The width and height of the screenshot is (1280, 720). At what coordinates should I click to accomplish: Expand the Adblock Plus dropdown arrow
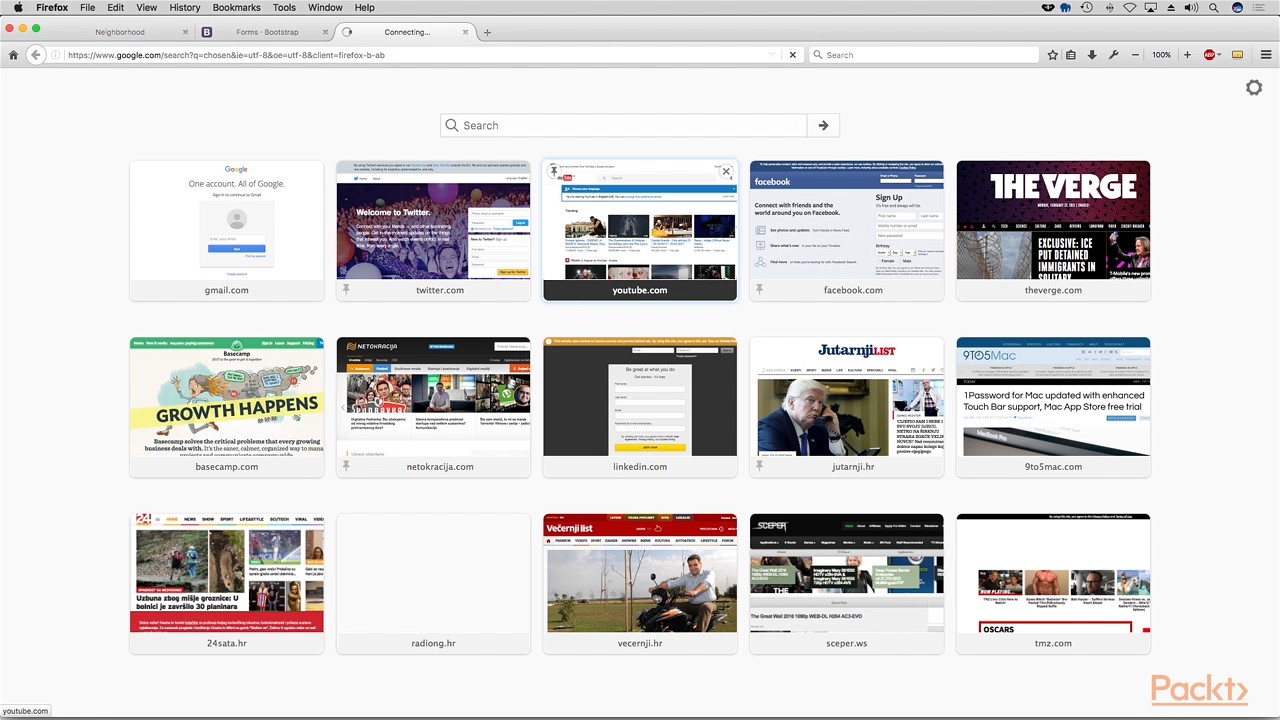click(1219, 55)
